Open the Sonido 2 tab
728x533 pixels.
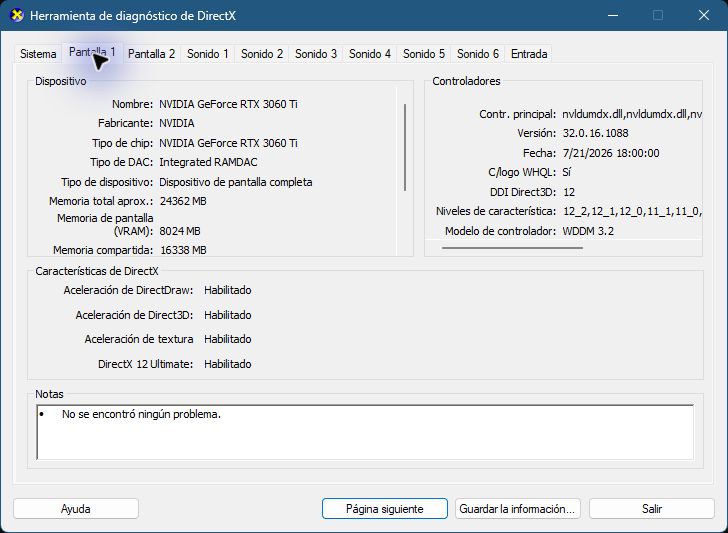[x=262, y=54]
